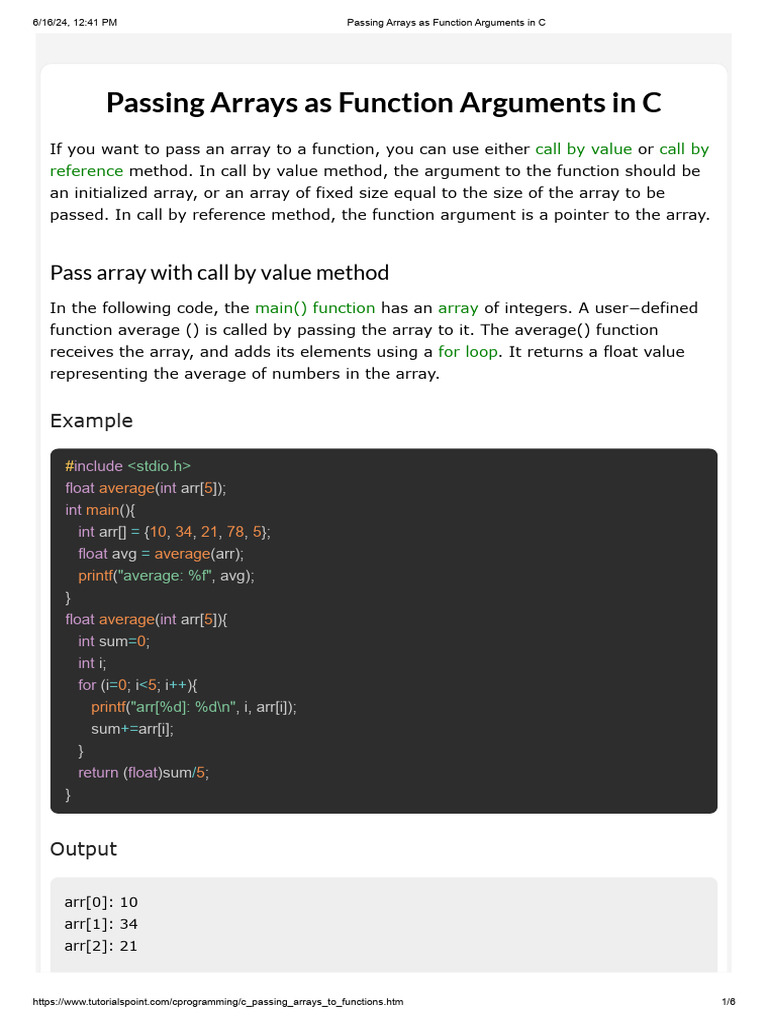Follow the green "array" hyperlink
768x1024 pixels.
[x=459, y=308]
